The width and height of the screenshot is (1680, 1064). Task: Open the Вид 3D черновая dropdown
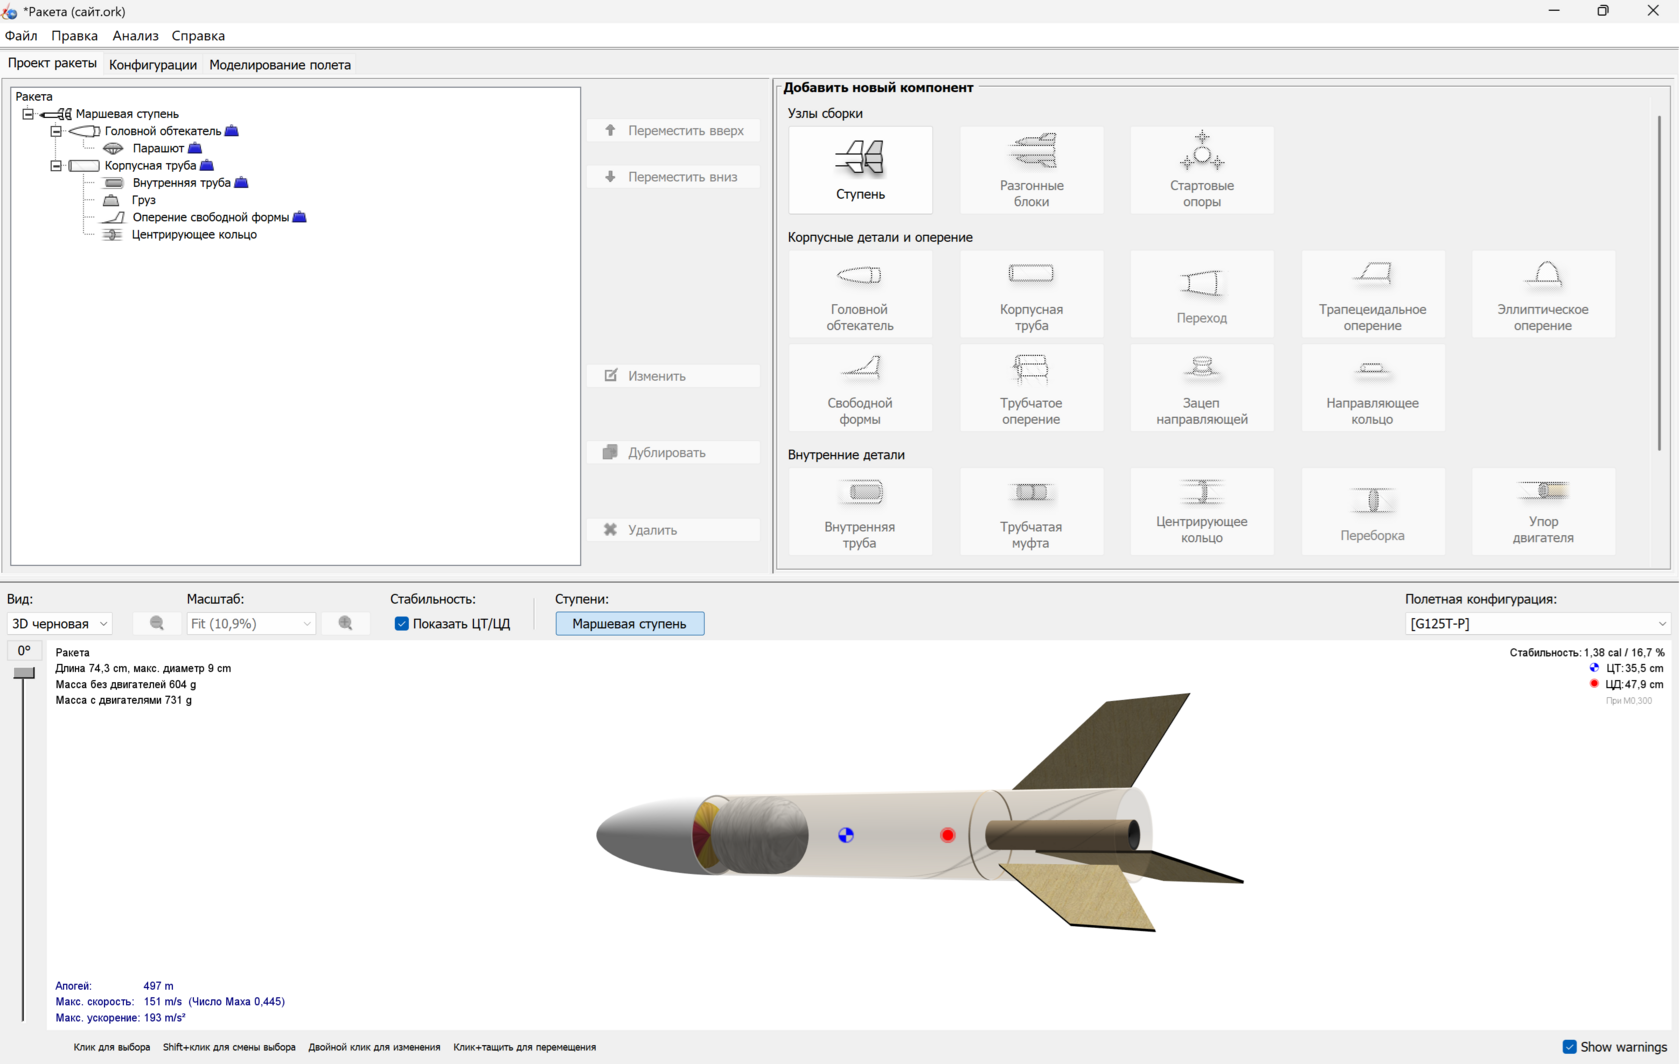point(59,623)
